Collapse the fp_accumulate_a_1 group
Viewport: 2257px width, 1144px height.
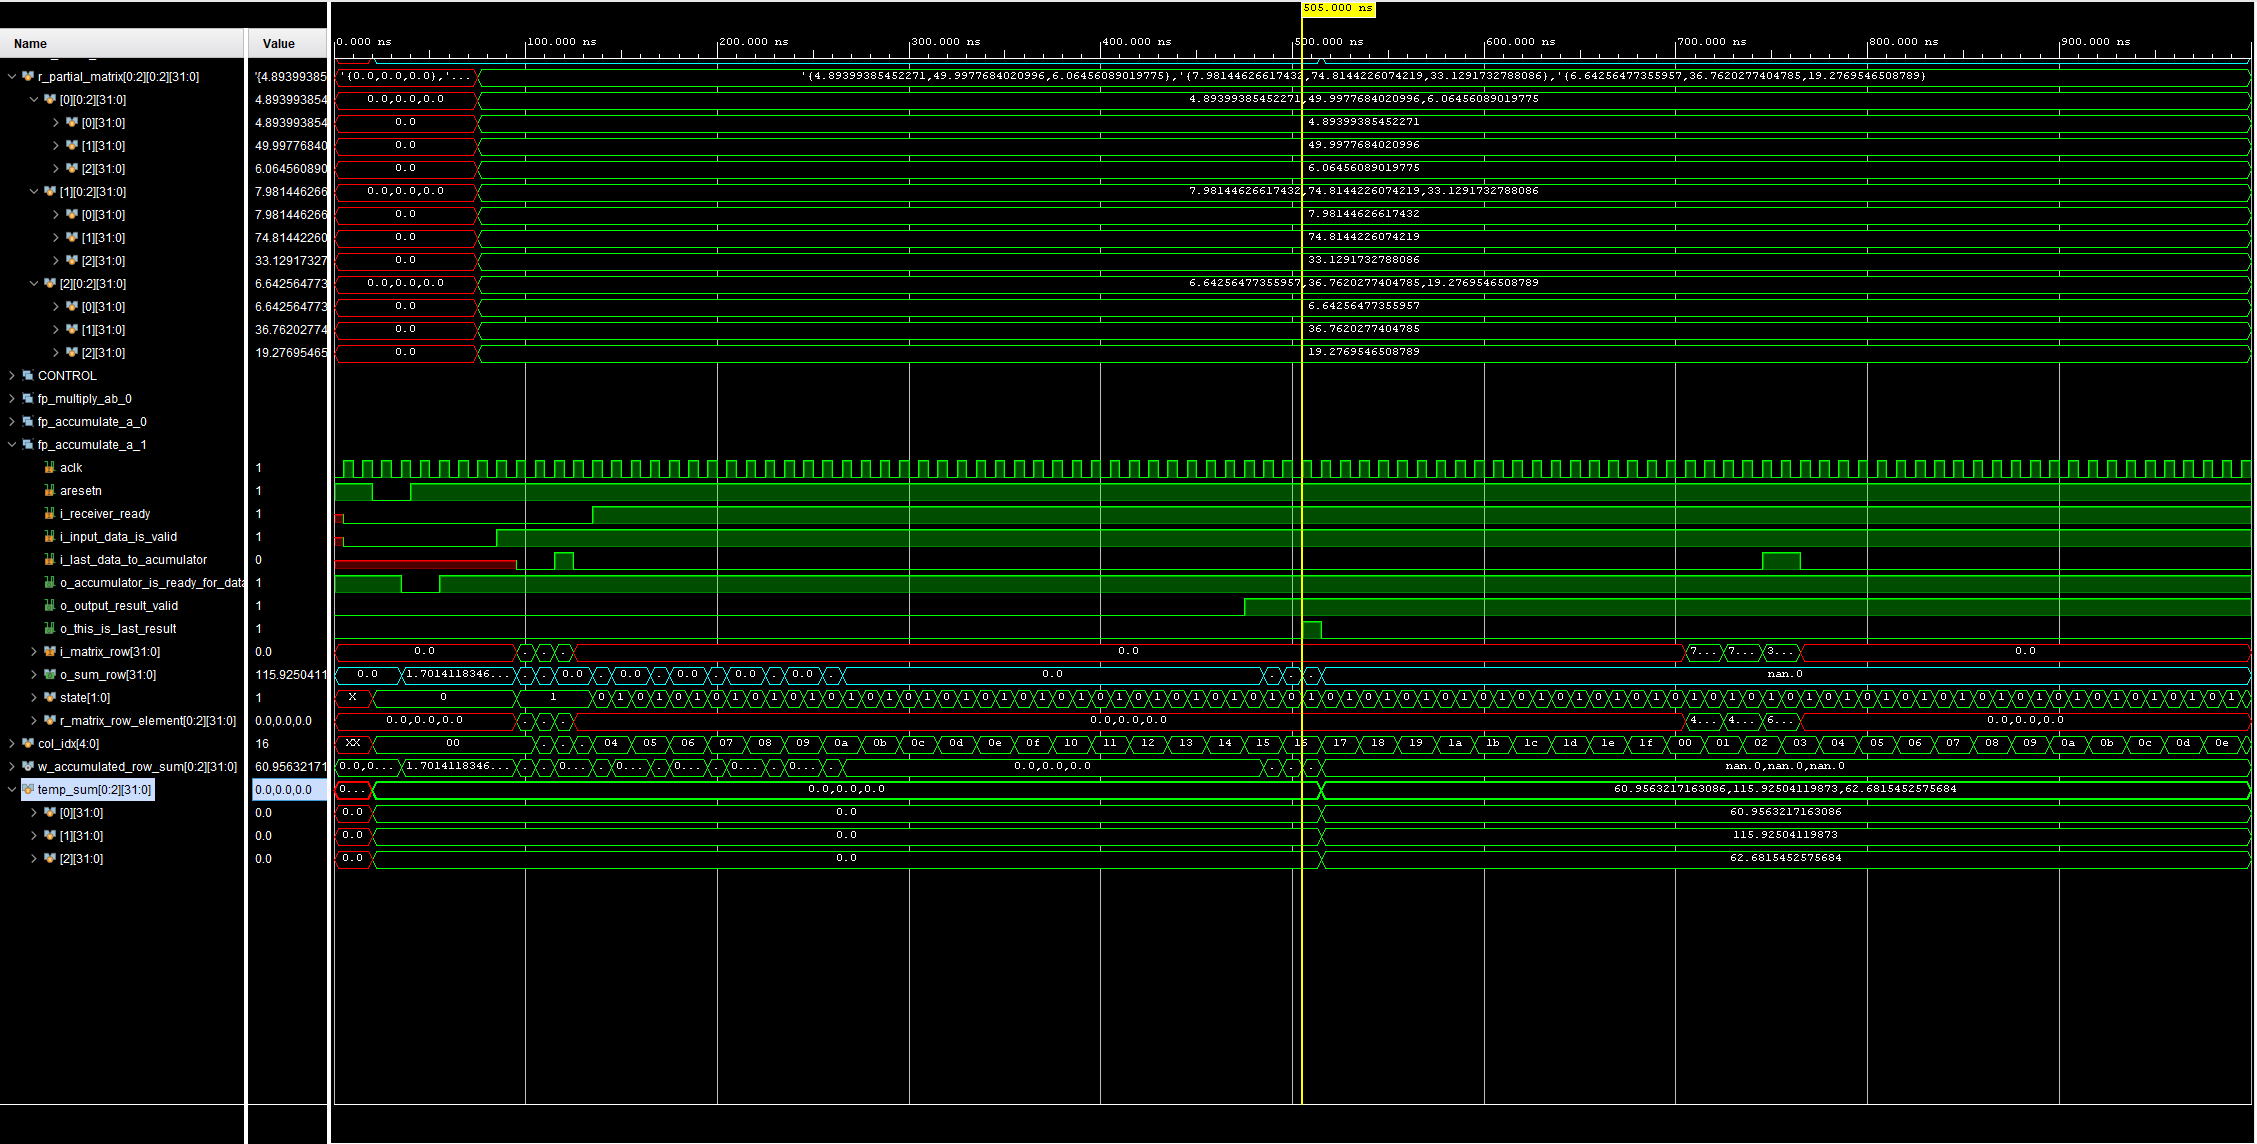click(12, 445)
